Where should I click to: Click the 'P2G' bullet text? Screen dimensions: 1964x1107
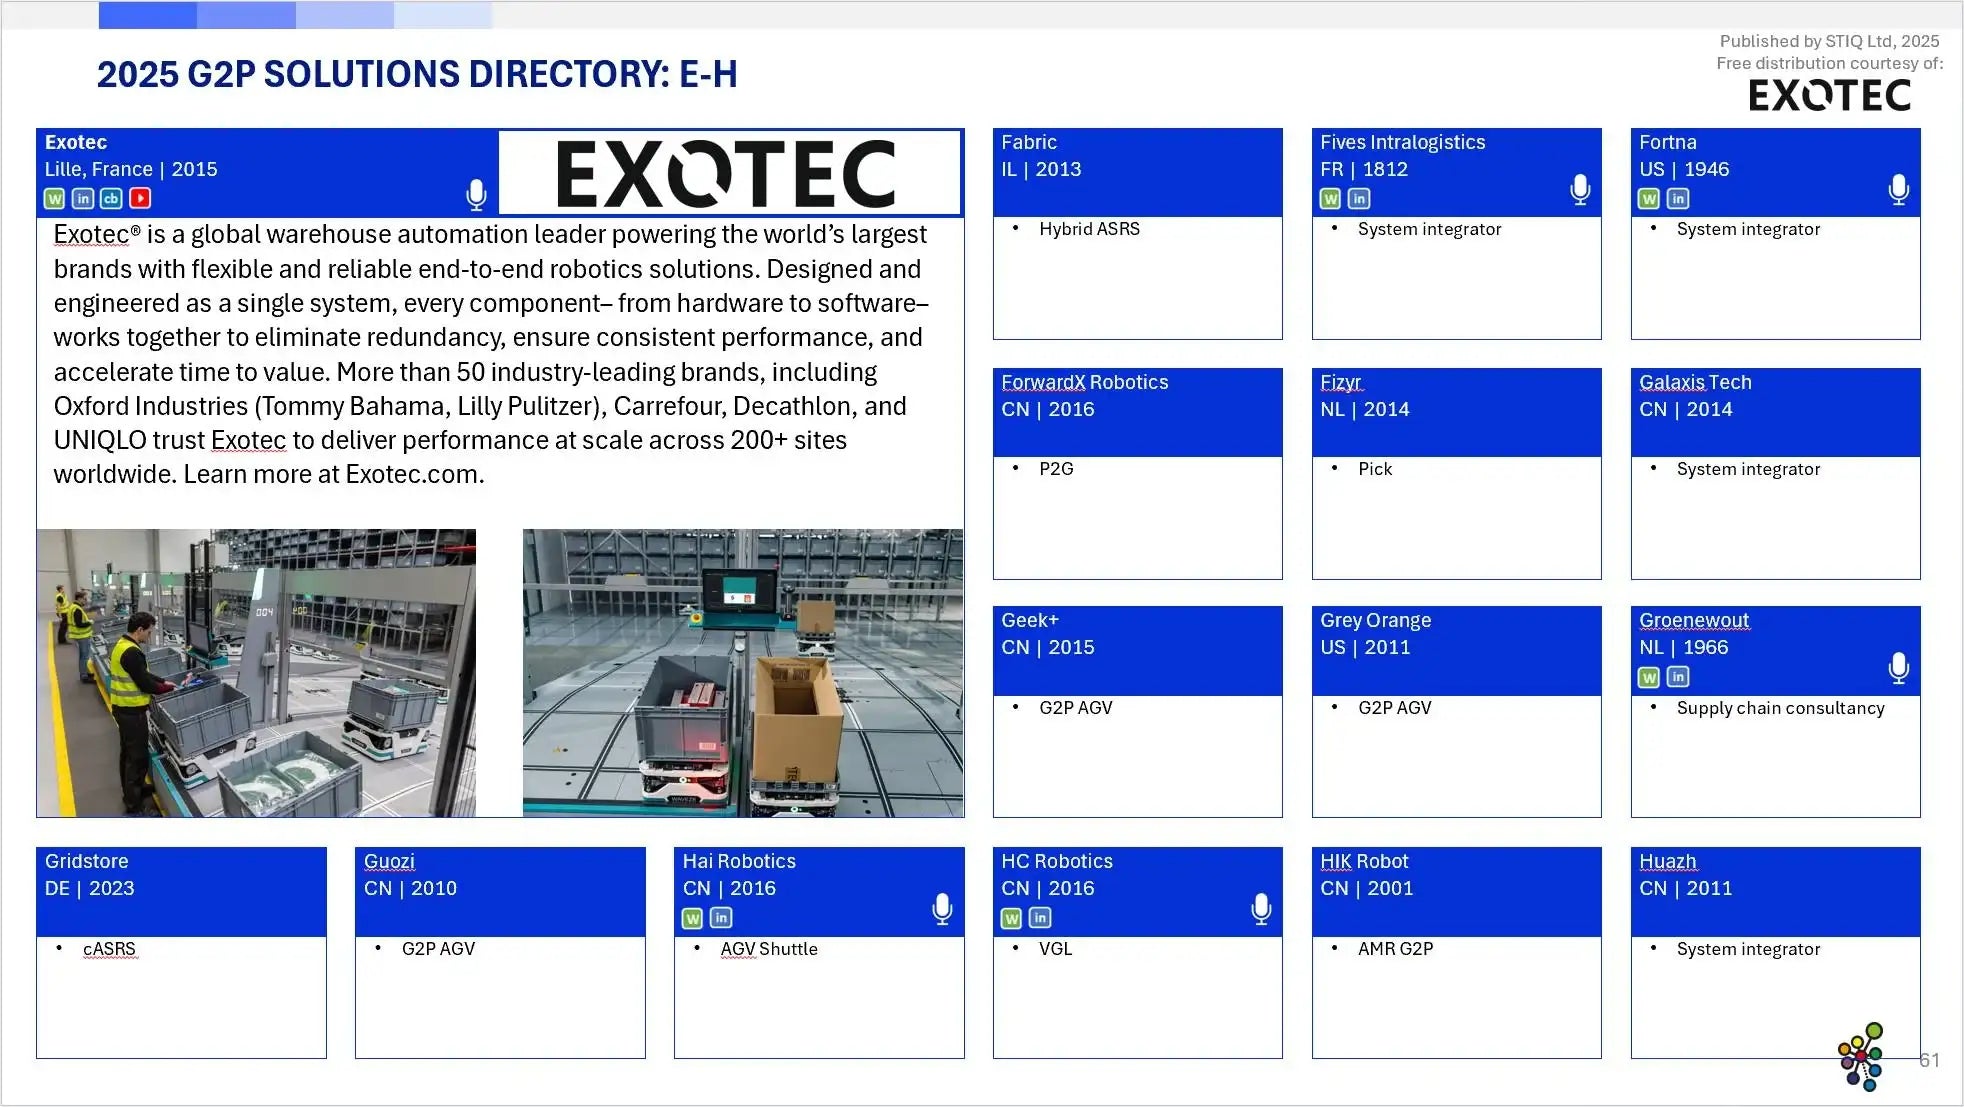[1056, 469]
